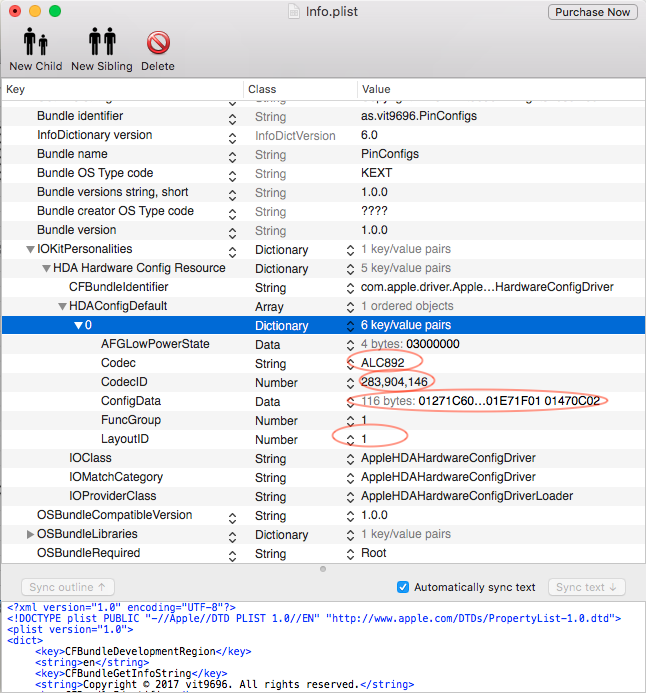Click the PropertyList-1.0.dtd URL in XML text

[x=473, y=618]
